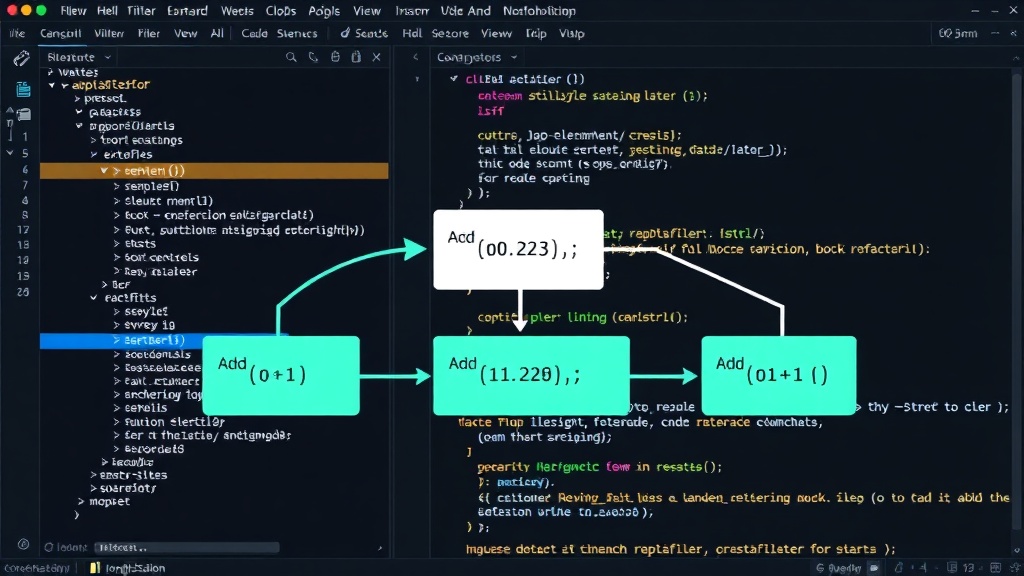Open the 'Sleatate' sidebar dropdown arrow
Image resolution: width=1024 pixels, height=576 pixels.
[108, 57]
